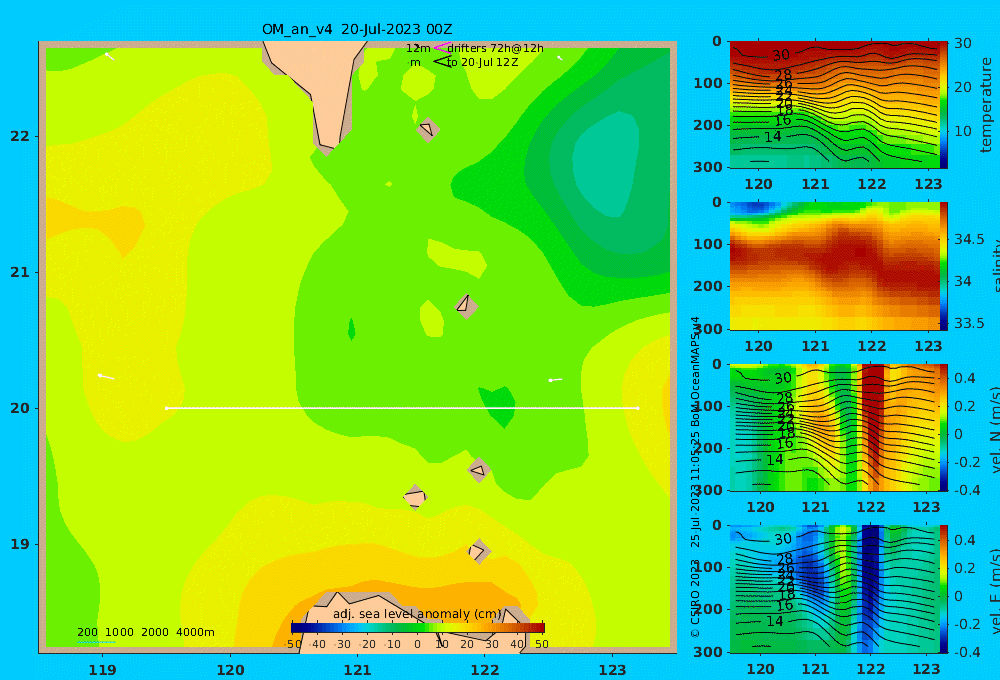The height and width of the screenshot is (680, 1000).
Task: Click the magenta drifter arrow legend symbol
Action: coord(442,48)
